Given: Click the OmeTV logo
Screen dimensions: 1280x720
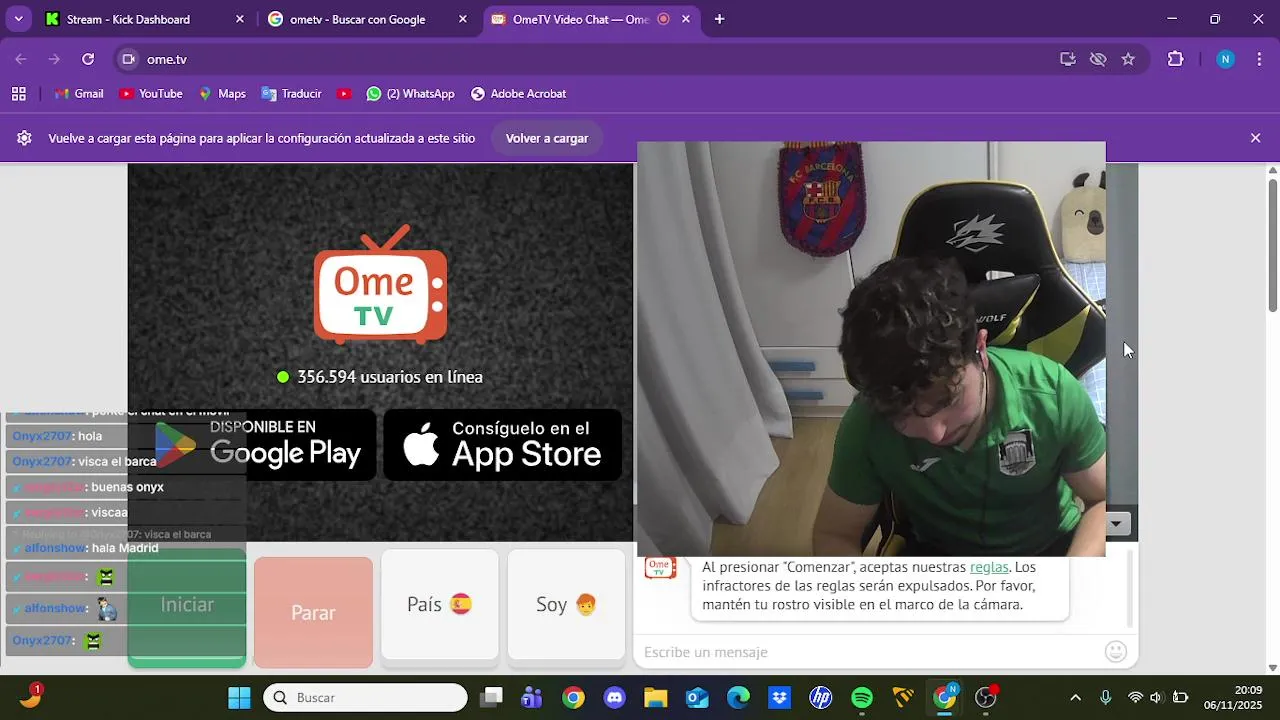Looking at the screenshot, I should click(x=381, y=285).
